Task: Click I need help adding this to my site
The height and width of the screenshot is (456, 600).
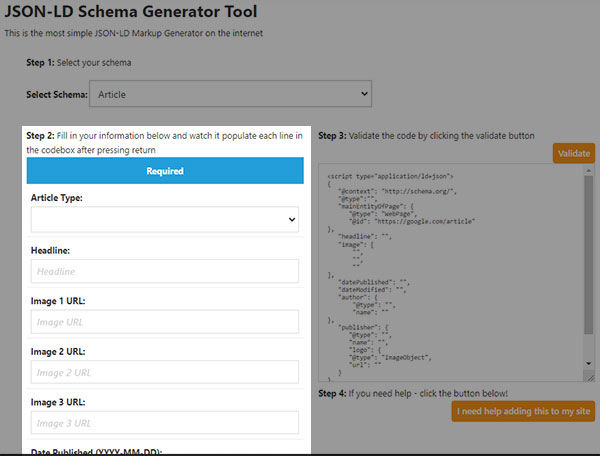Action: pos(523,411)
